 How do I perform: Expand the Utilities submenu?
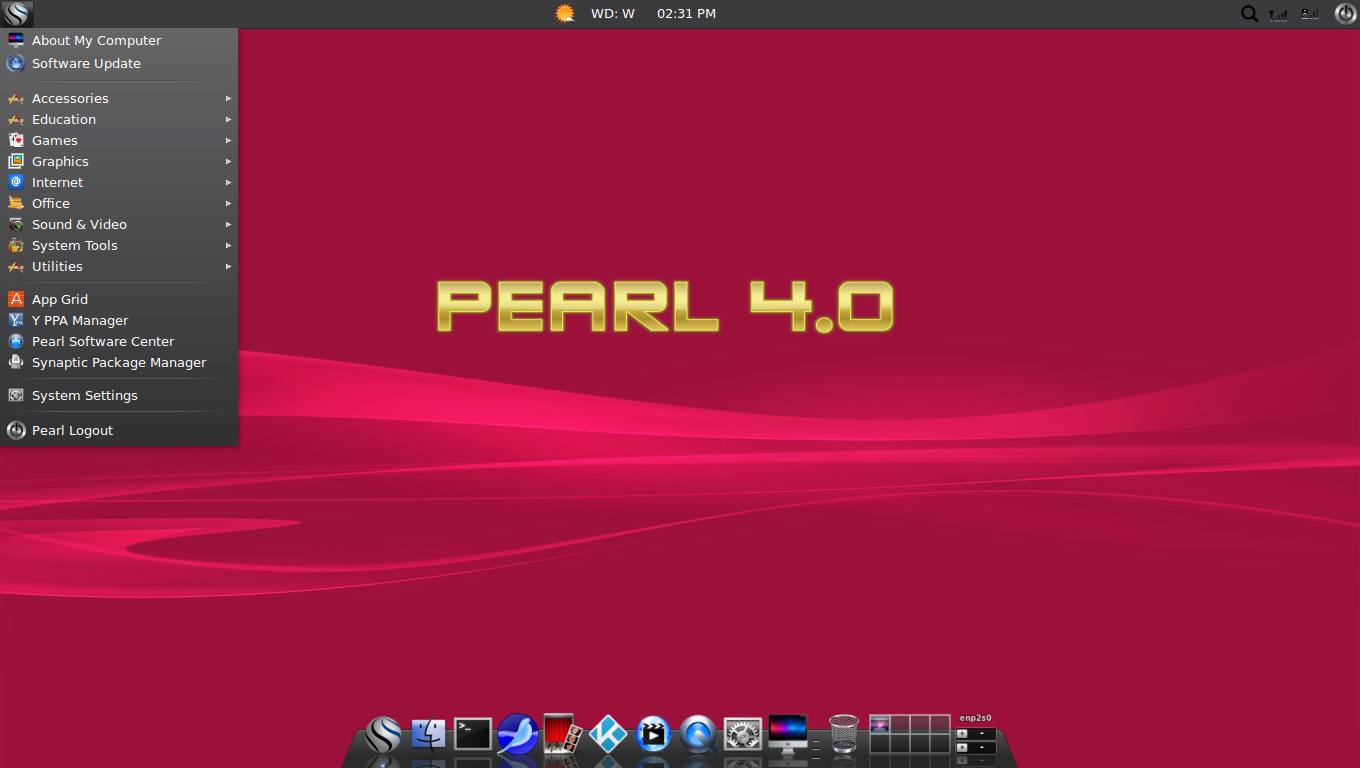[119, 266]
